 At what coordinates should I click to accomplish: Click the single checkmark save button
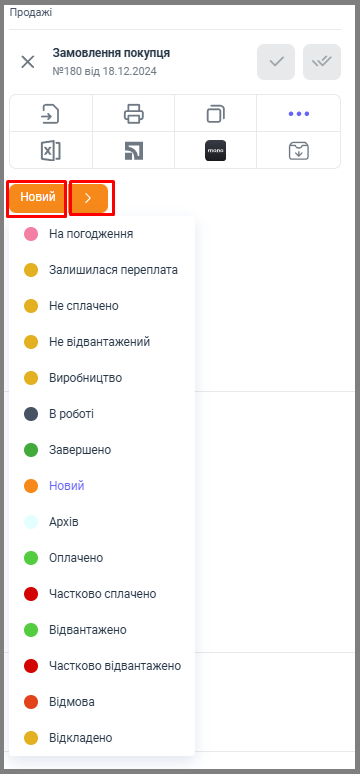(276, 62)
